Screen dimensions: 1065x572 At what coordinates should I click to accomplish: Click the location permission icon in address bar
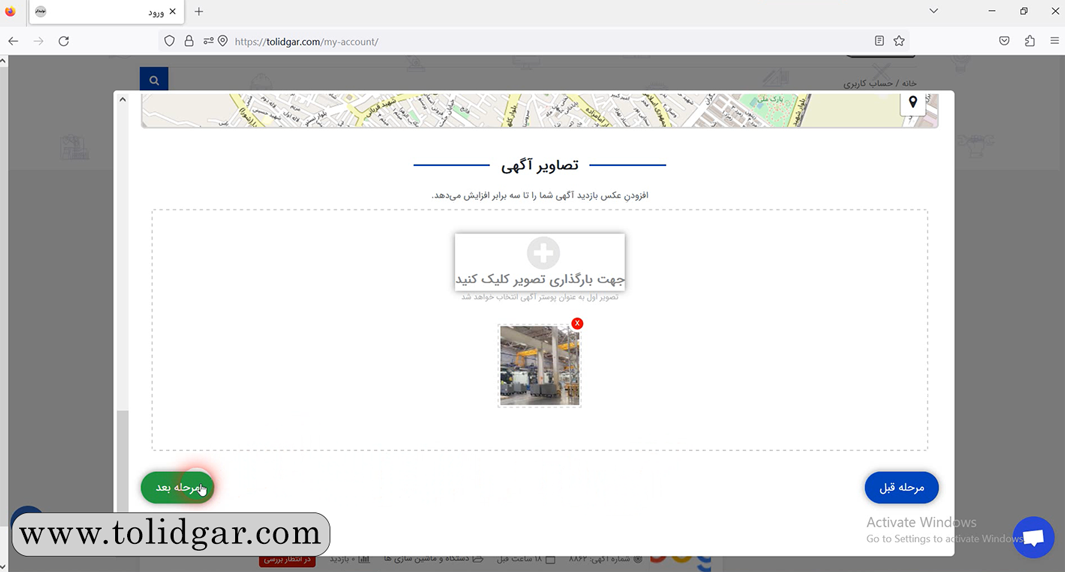coord(223,41)
